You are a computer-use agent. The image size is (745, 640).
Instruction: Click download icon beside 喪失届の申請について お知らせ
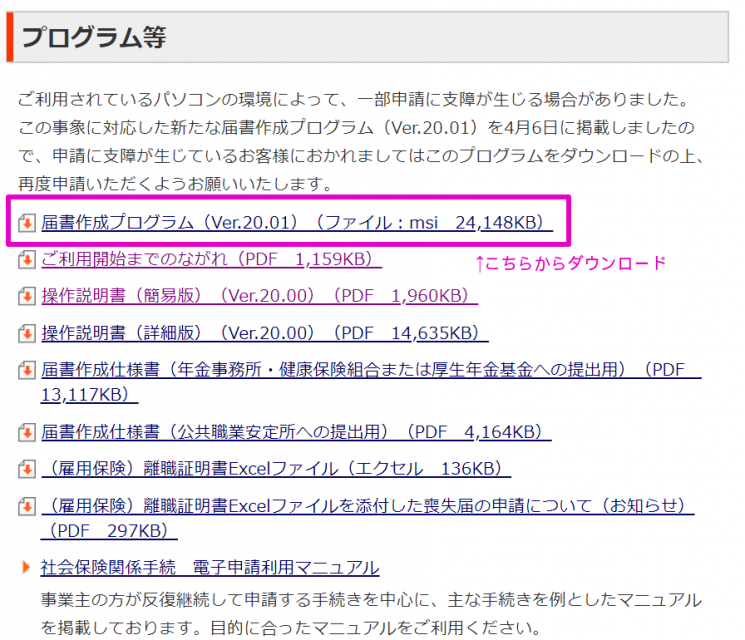[x=27, y=506]
